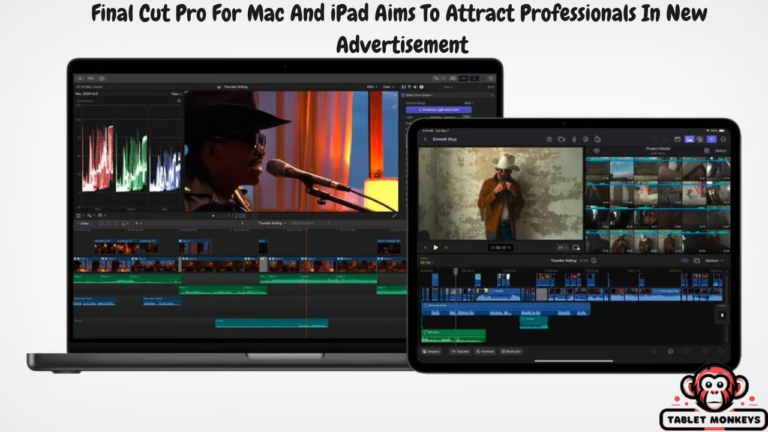
Task: Step to next frame in iPad viewer
Action: 446,248
